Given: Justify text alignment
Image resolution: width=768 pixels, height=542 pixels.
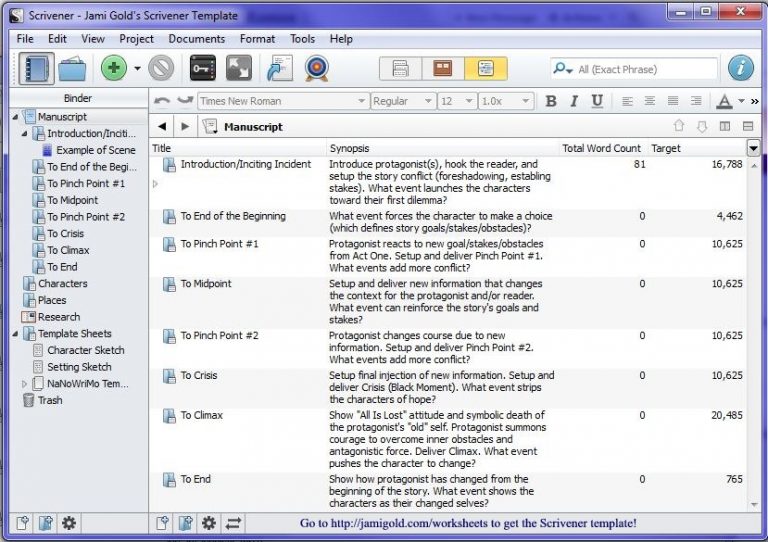Looking at the screenshot, I should (673, 101).
